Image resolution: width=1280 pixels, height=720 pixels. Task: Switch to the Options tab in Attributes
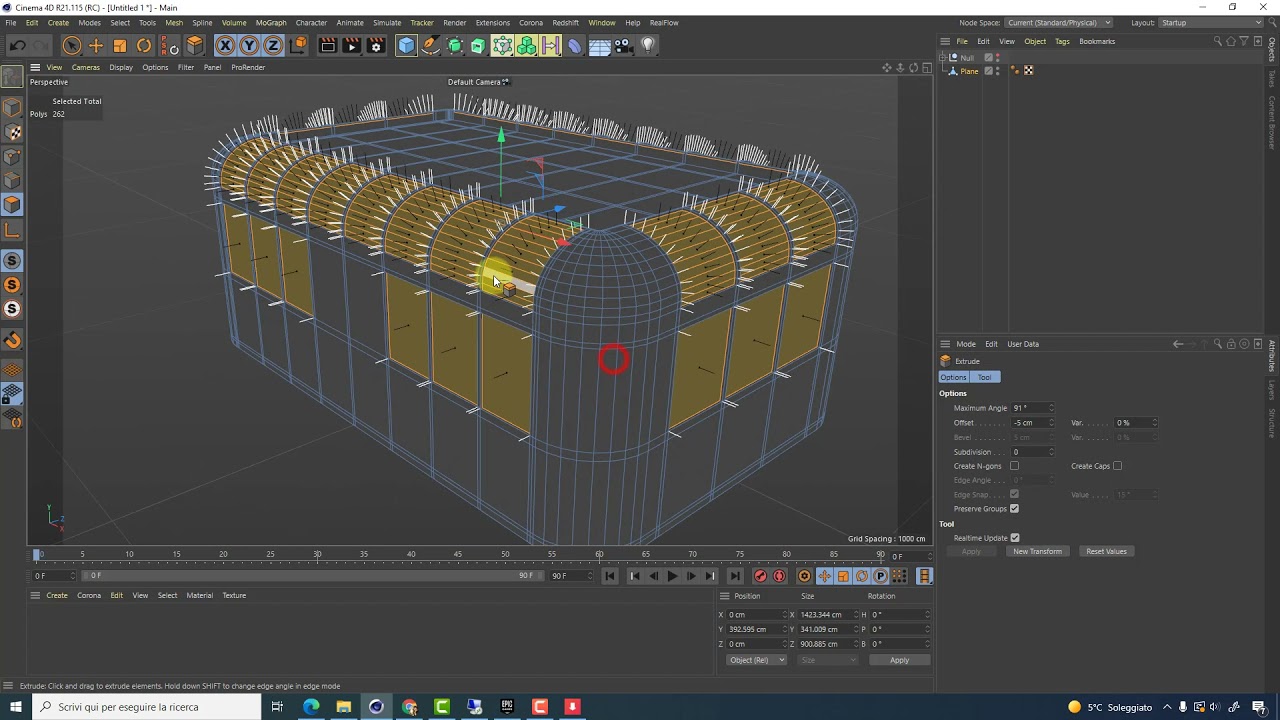coord(953,377)
